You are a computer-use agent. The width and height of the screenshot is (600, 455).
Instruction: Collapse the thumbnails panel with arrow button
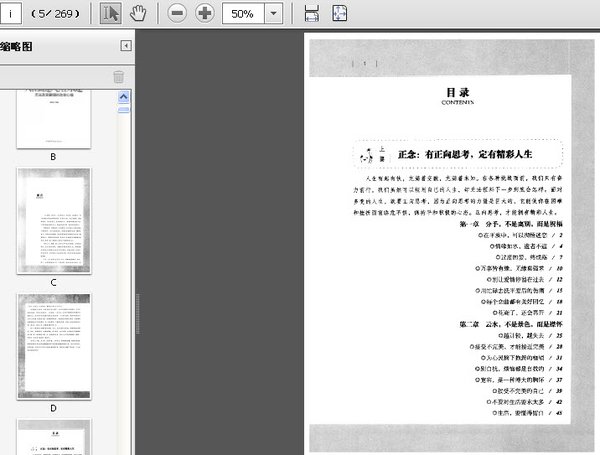126,46
